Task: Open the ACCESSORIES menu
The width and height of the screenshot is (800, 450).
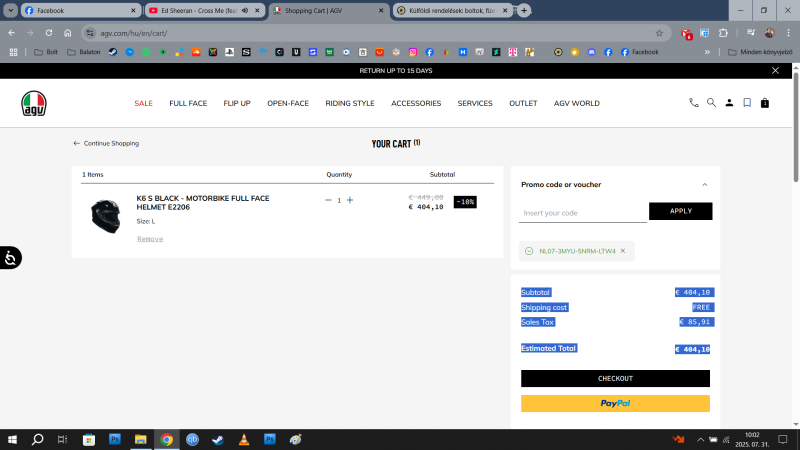Action: [416, 103]
